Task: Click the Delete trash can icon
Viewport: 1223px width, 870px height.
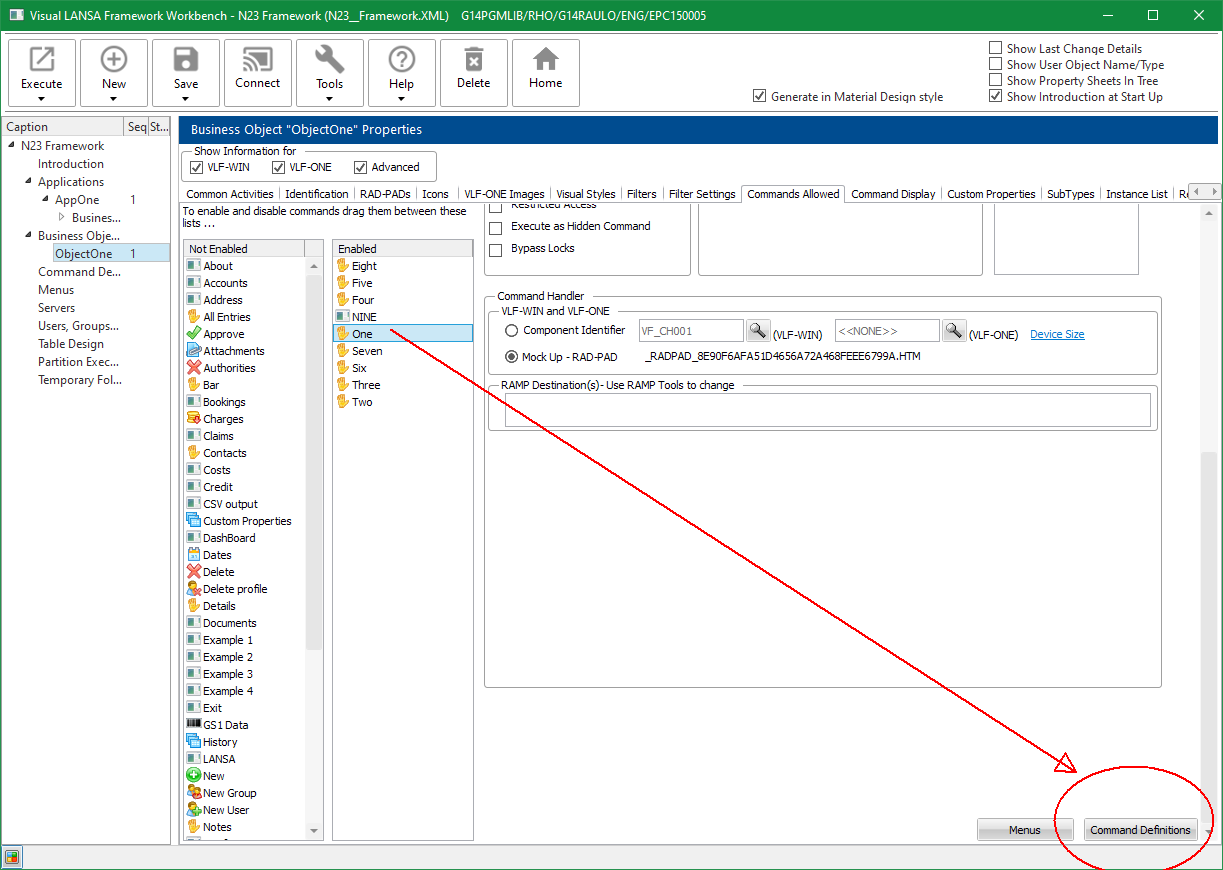Action: [x=474, y=59]
